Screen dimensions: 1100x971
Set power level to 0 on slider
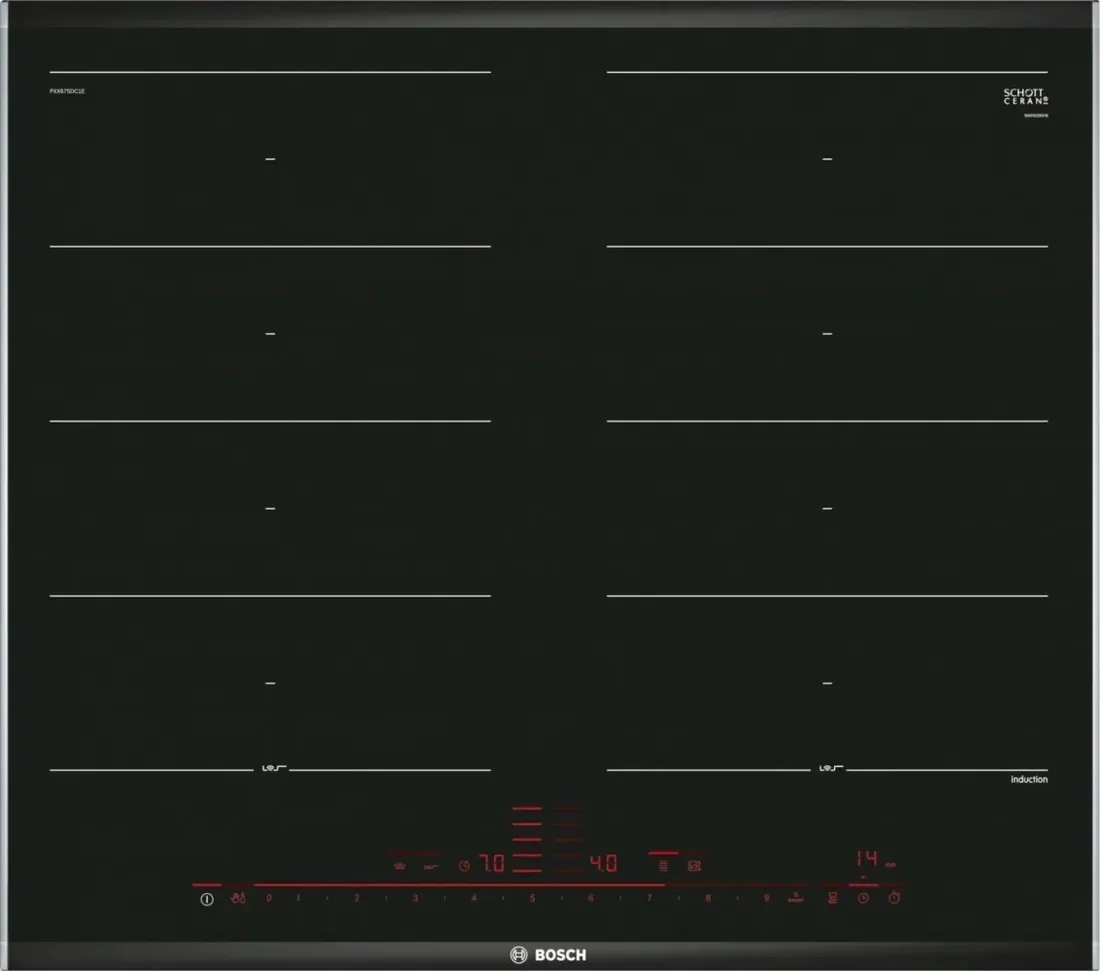coord(268,898)
